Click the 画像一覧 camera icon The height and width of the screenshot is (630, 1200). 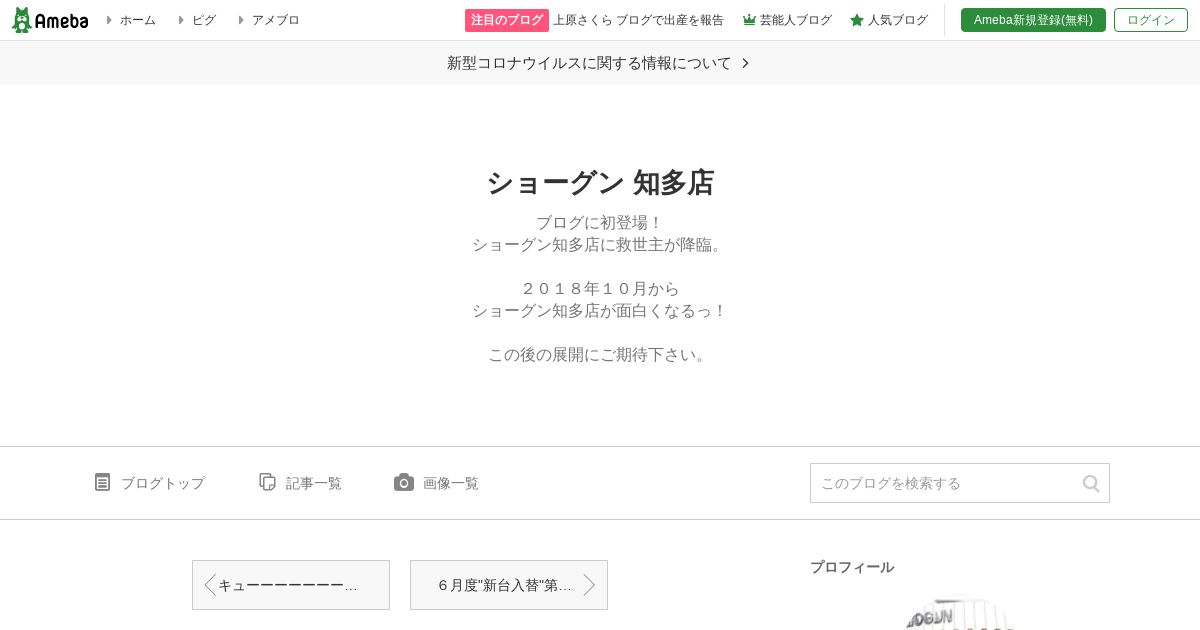pos(404,482)
